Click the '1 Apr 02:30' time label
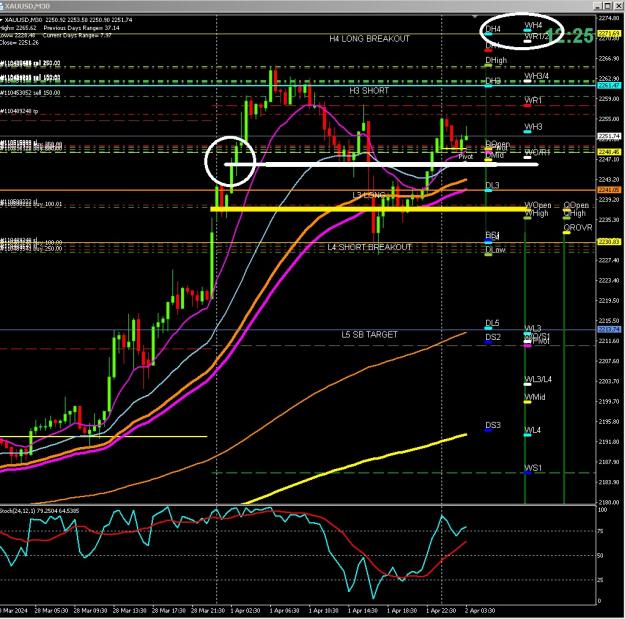Image resolution: width=625 pixels, height=620 pixels. pos(246,610)
